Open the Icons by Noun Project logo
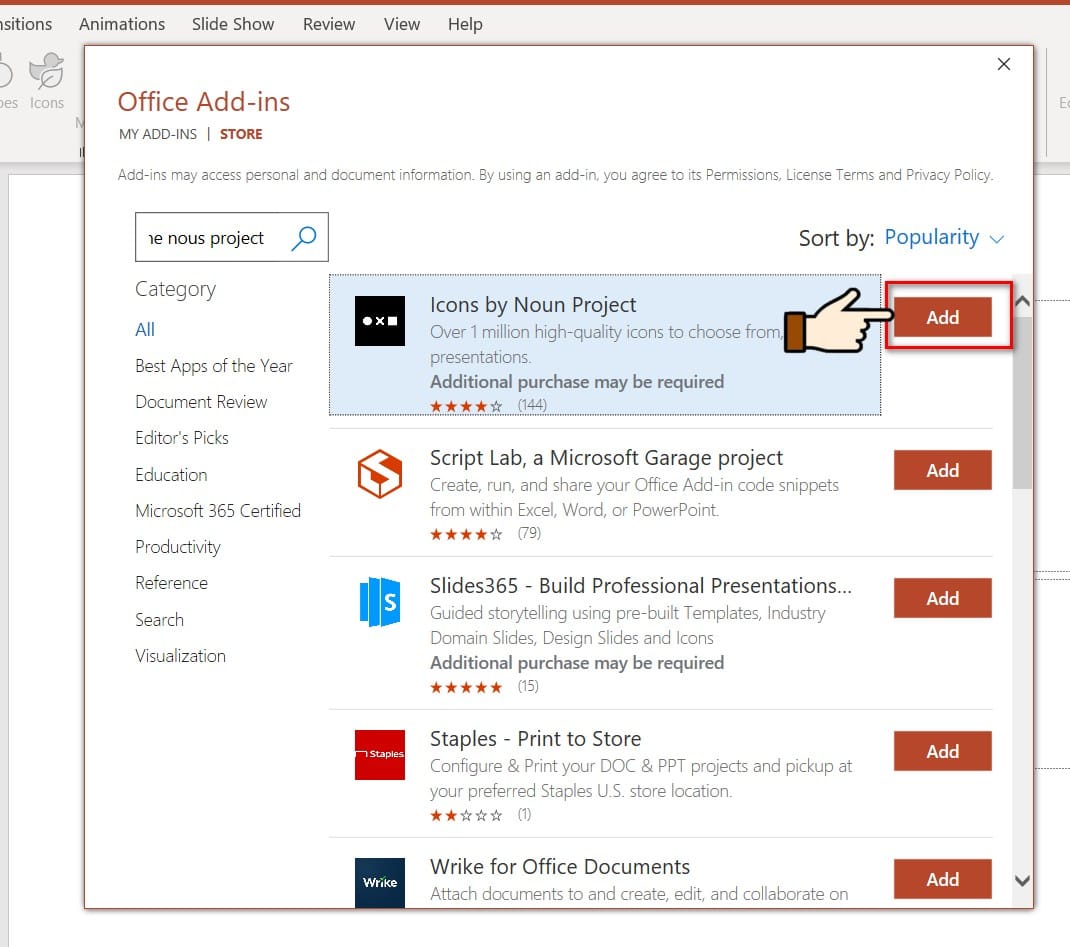The image size is (1070, 947). (379, 321)
